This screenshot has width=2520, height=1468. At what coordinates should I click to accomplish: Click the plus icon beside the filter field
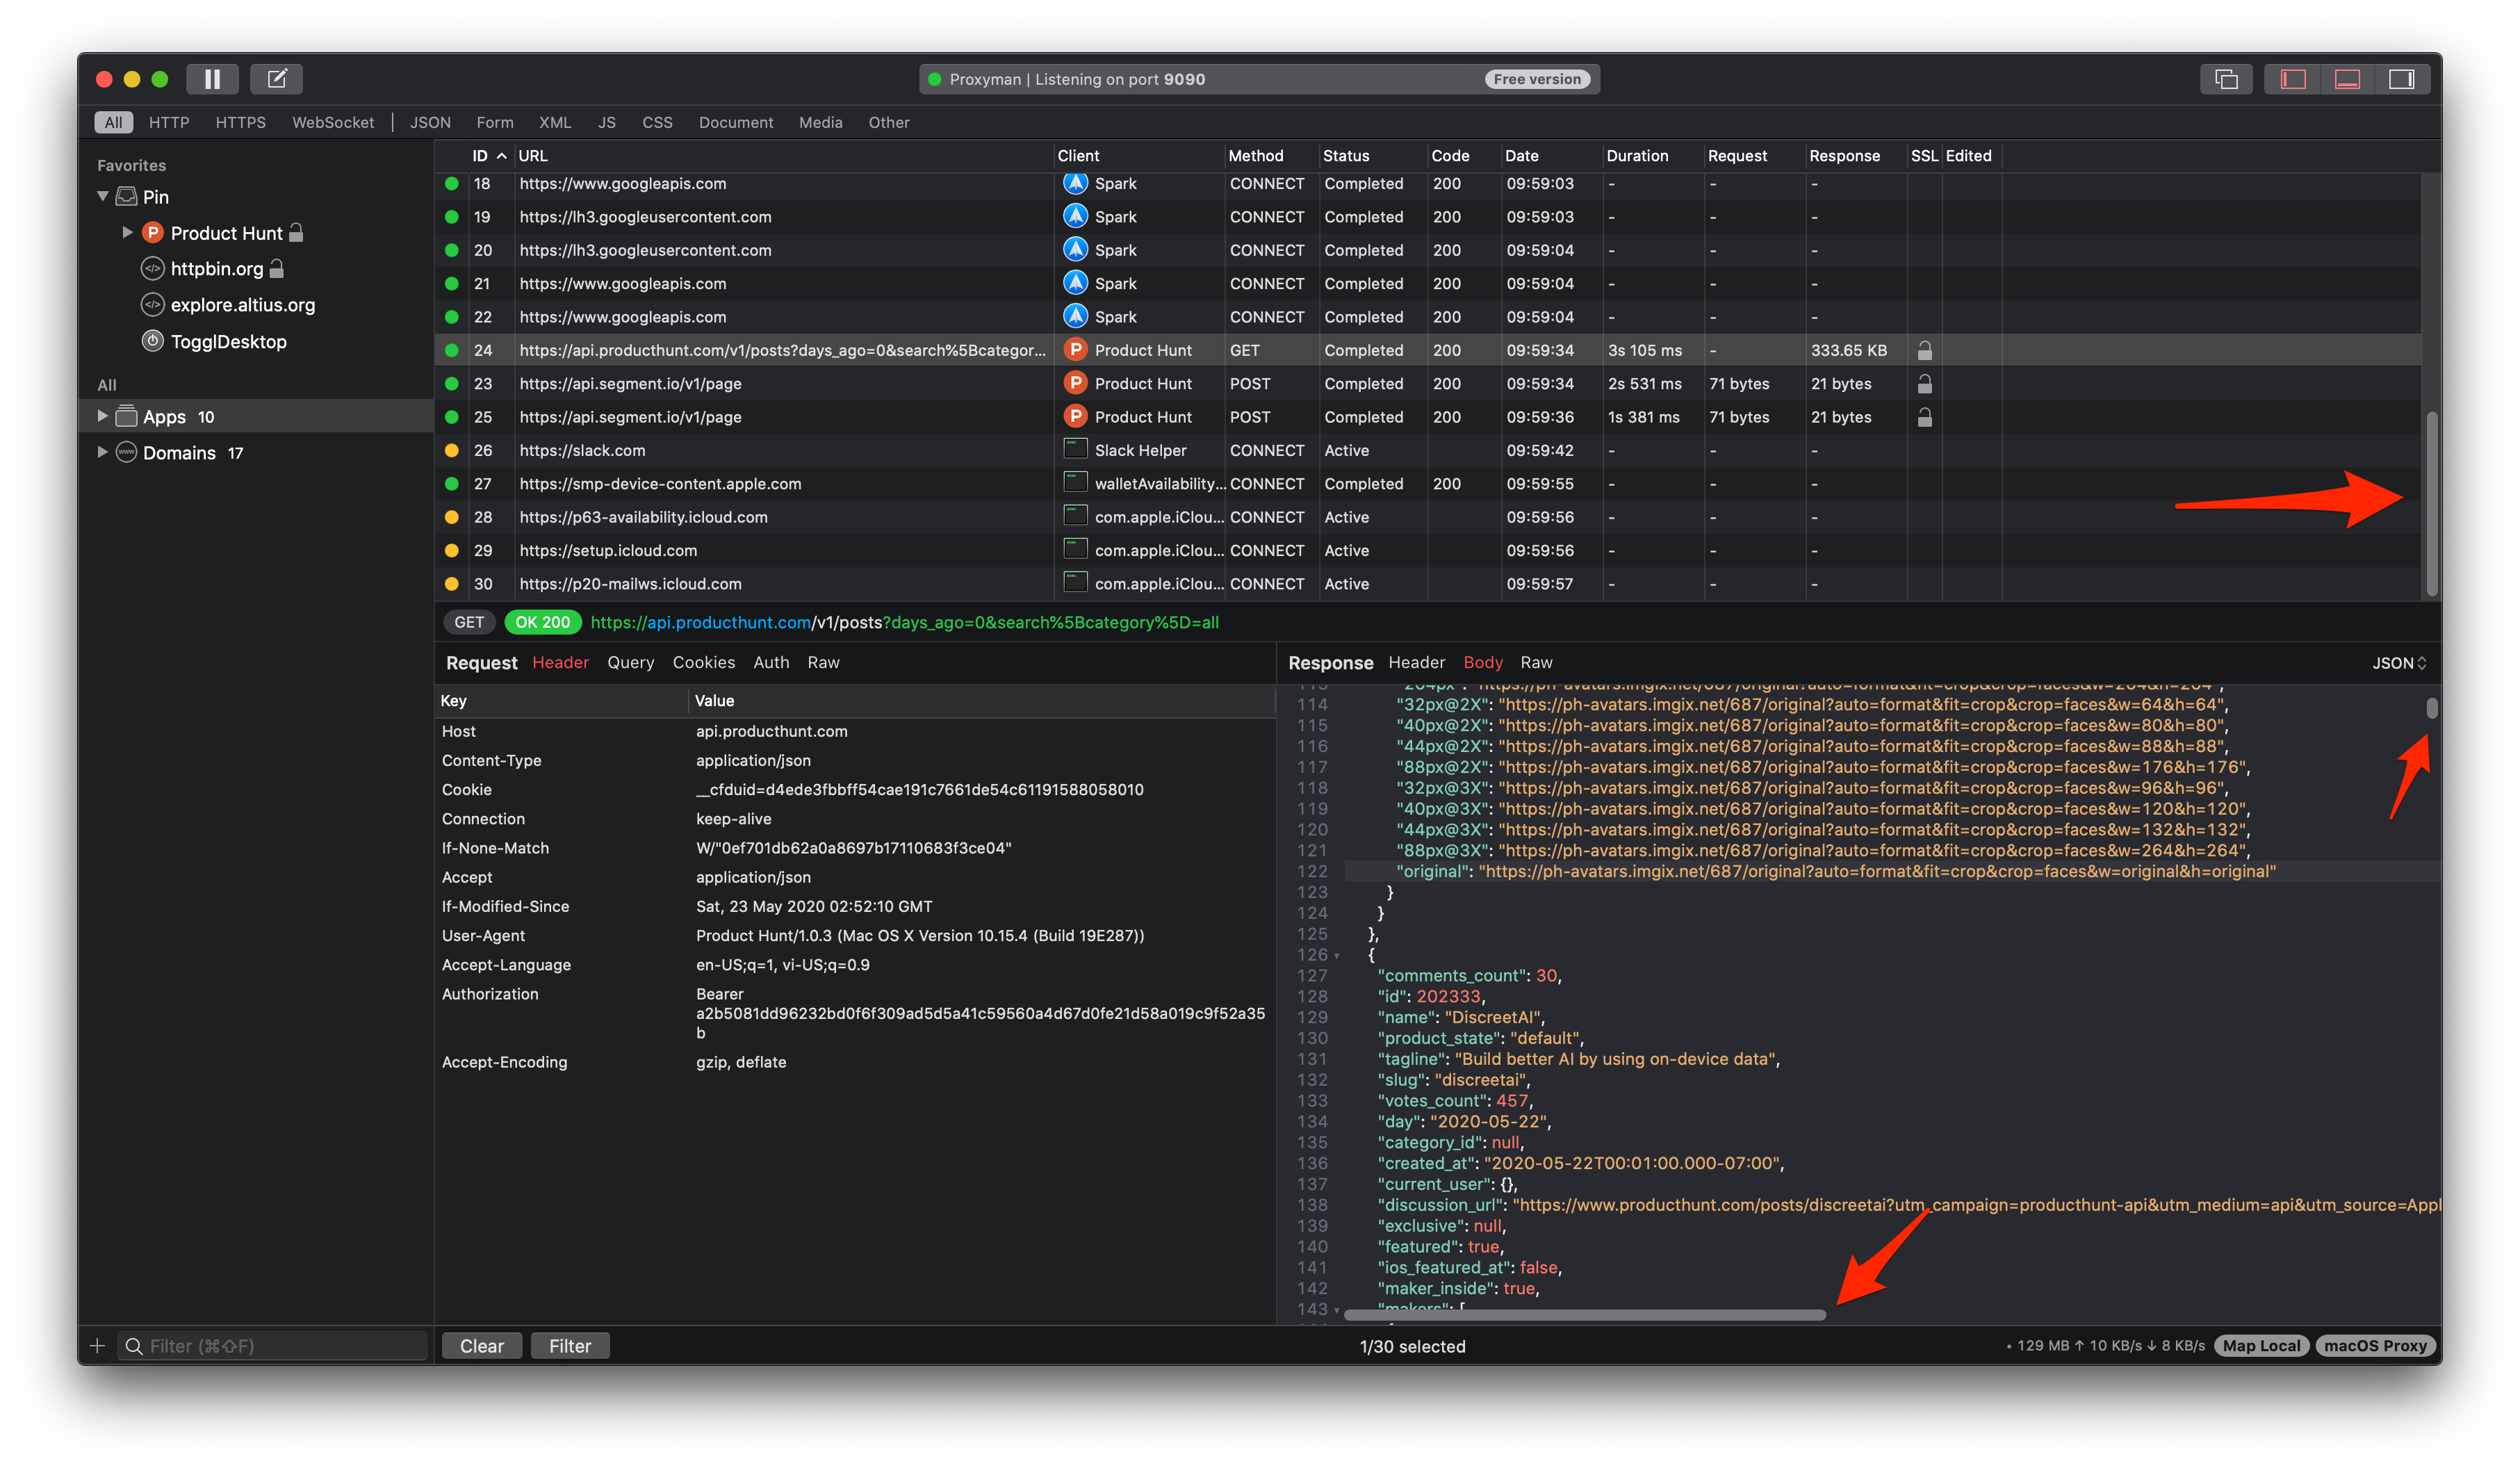[97, 1346]
